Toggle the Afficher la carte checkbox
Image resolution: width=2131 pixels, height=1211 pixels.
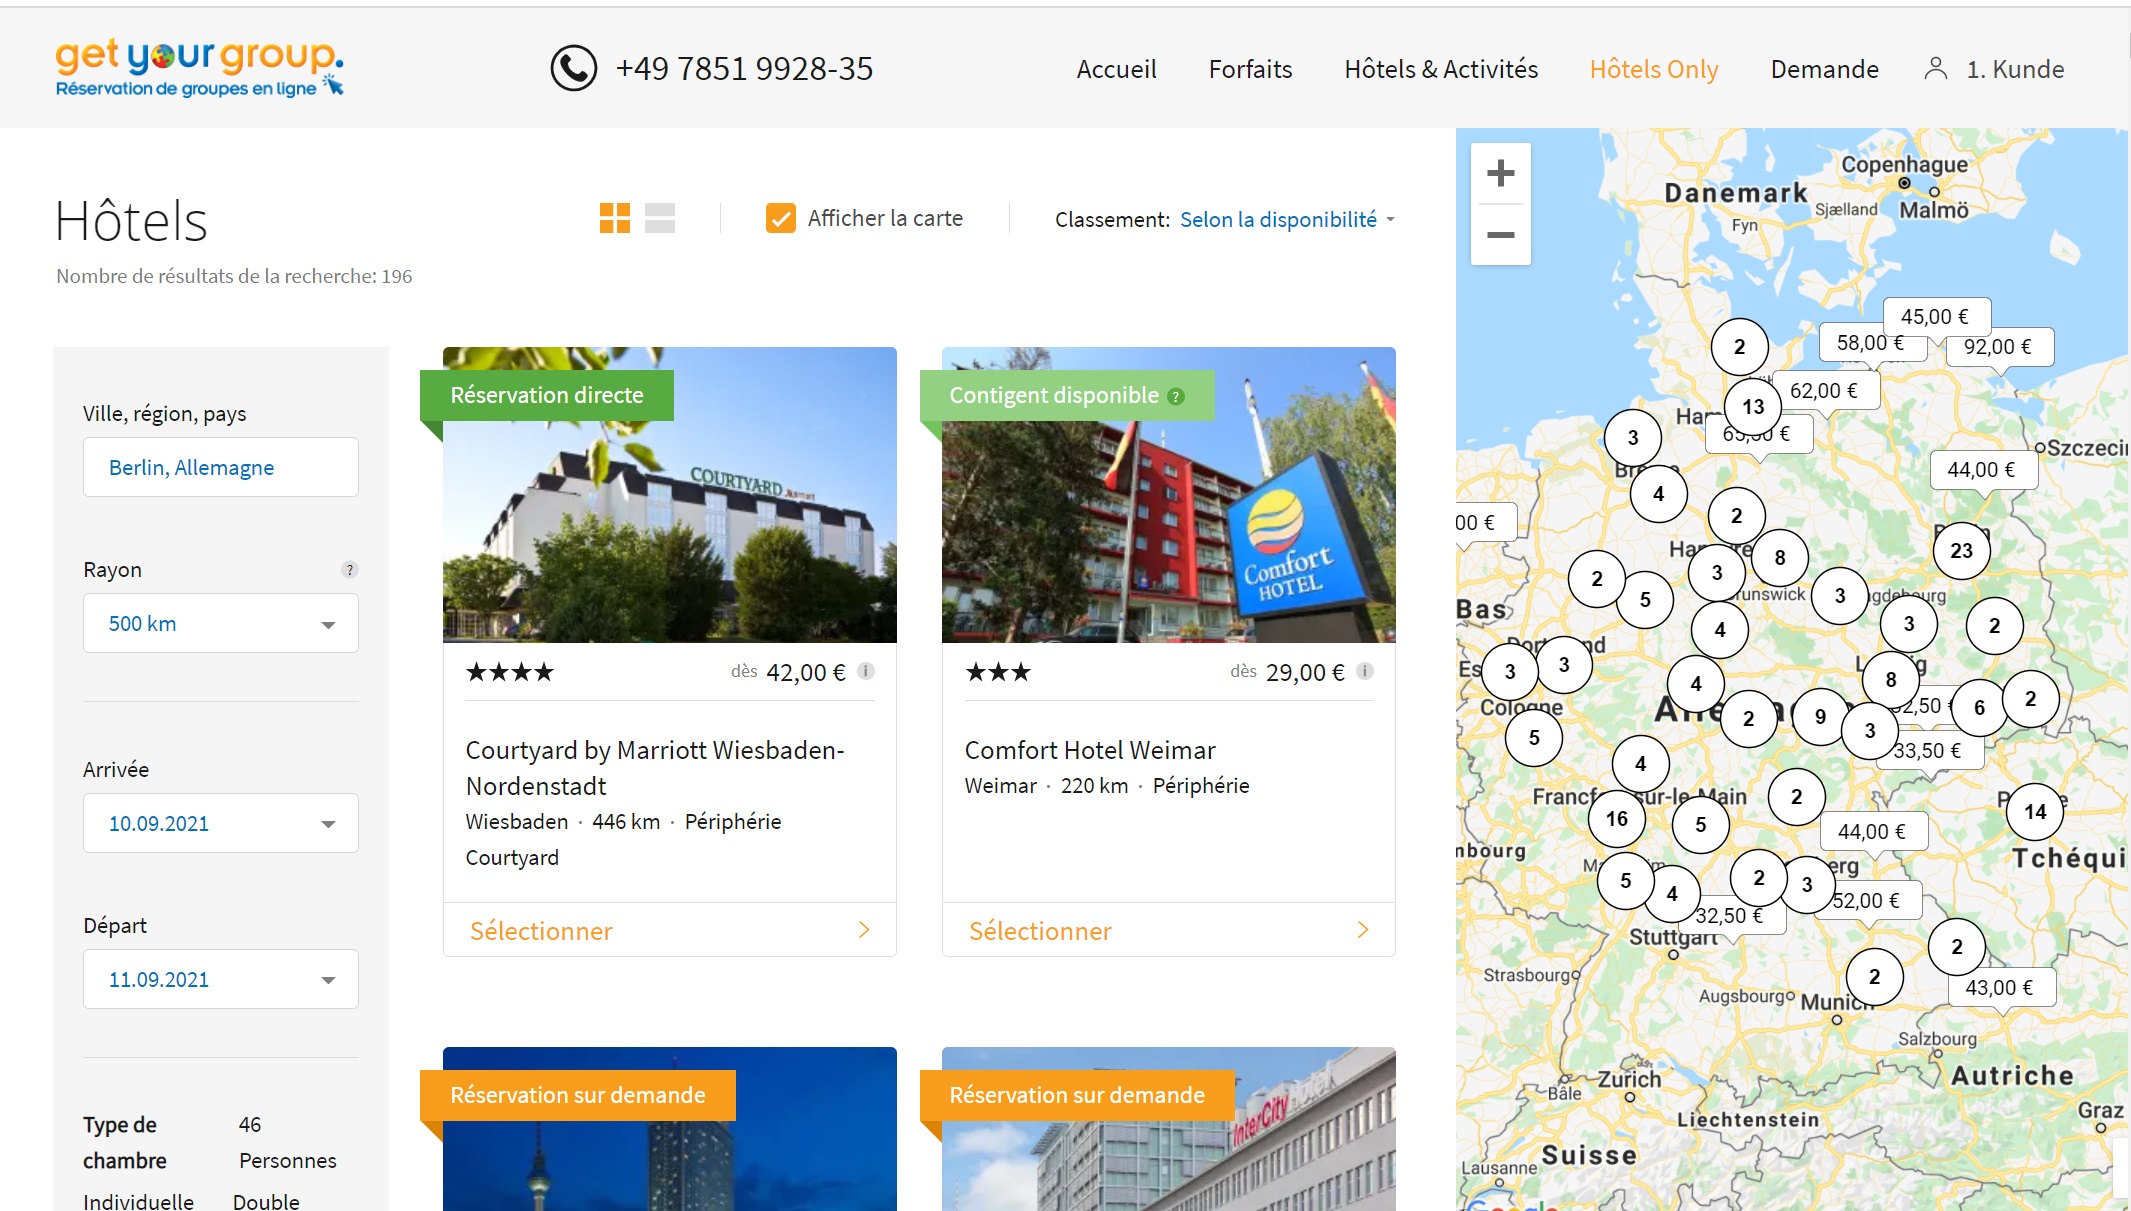point(780,218)
